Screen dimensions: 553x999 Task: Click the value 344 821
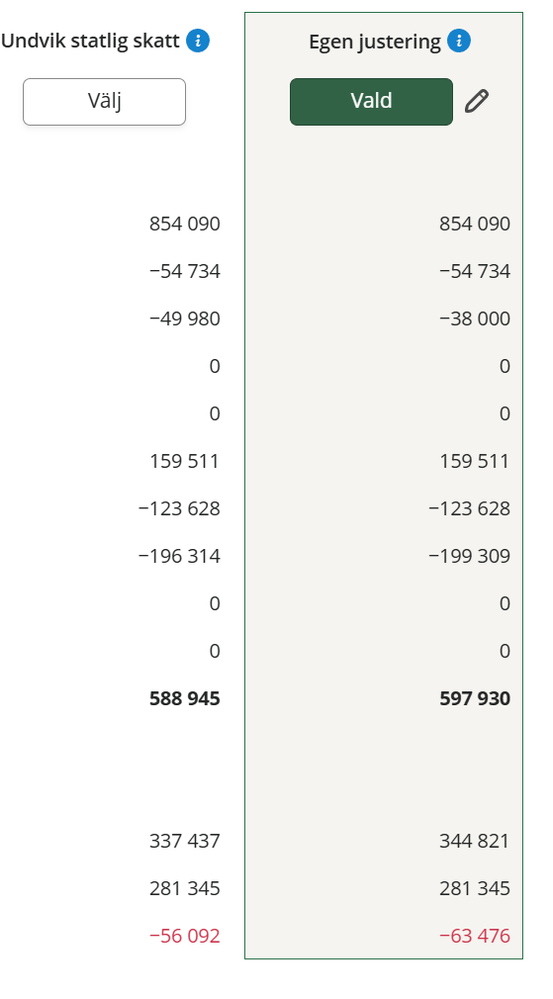click(x=475, y=841)
